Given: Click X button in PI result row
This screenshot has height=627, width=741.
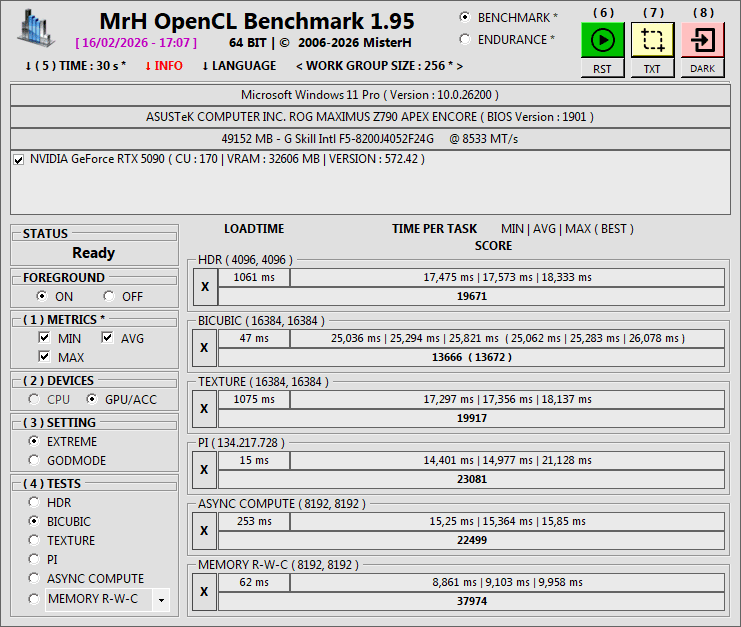Looking at the screenshot, I should [x=205, y=470].
